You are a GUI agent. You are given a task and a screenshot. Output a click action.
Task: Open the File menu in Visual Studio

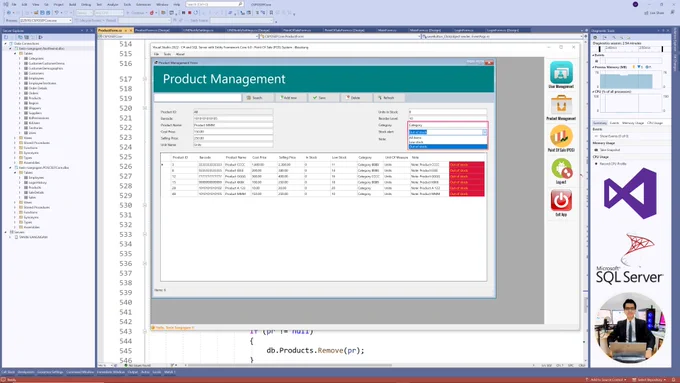click(14, 4)
